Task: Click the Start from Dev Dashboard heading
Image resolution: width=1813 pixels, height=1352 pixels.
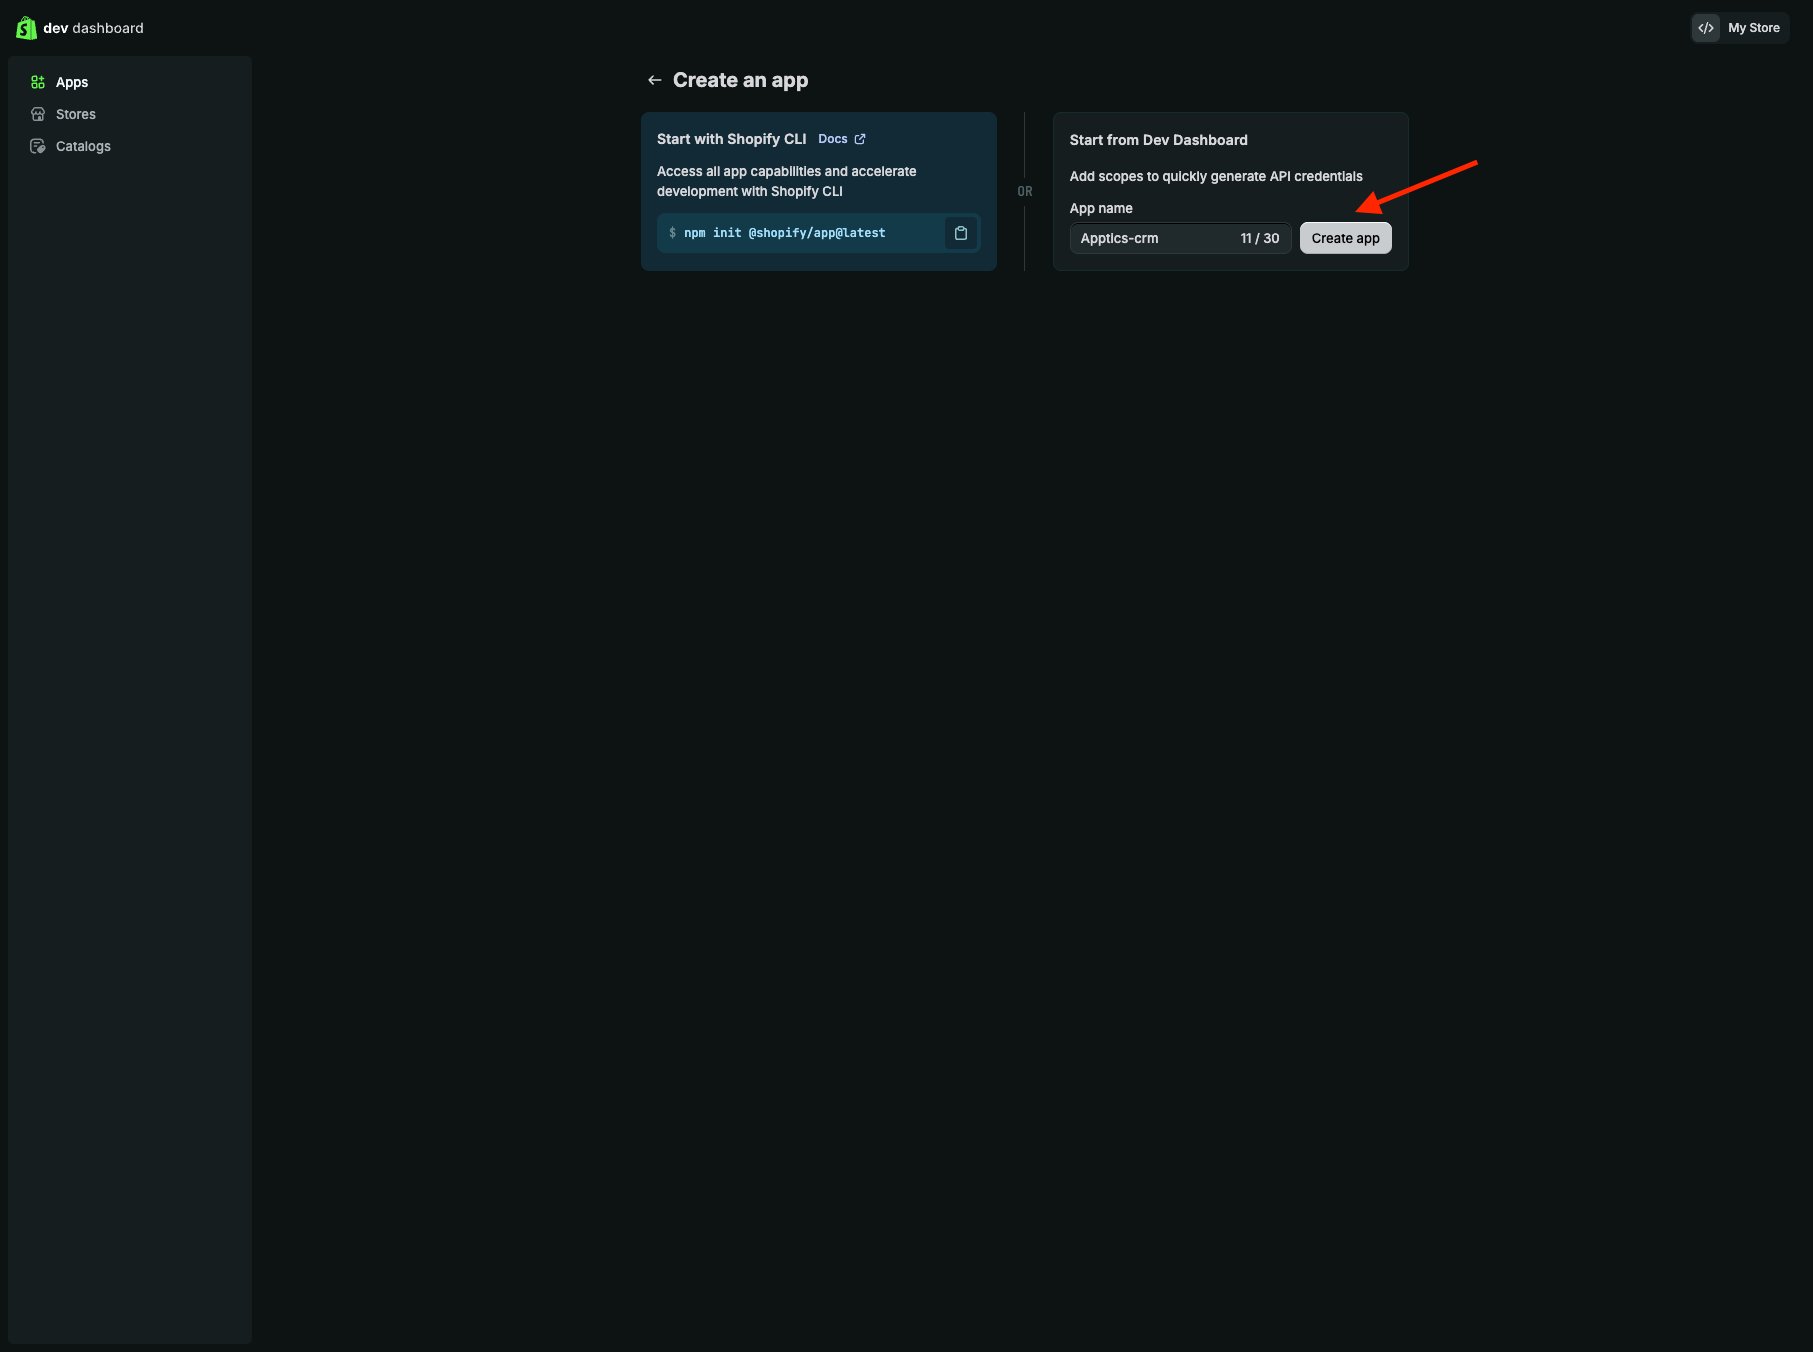Action: click(x=1158, y=140)
